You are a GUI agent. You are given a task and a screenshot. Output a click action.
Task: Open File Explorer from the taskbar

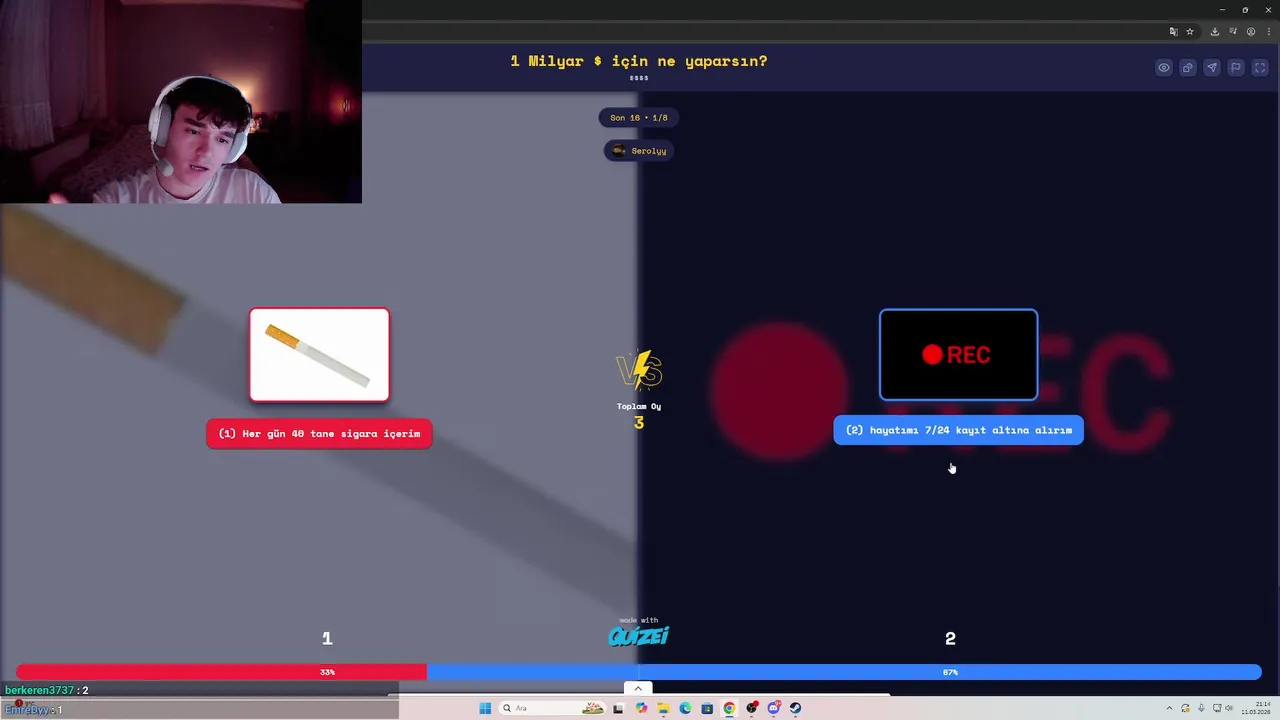tap(663, 708)
